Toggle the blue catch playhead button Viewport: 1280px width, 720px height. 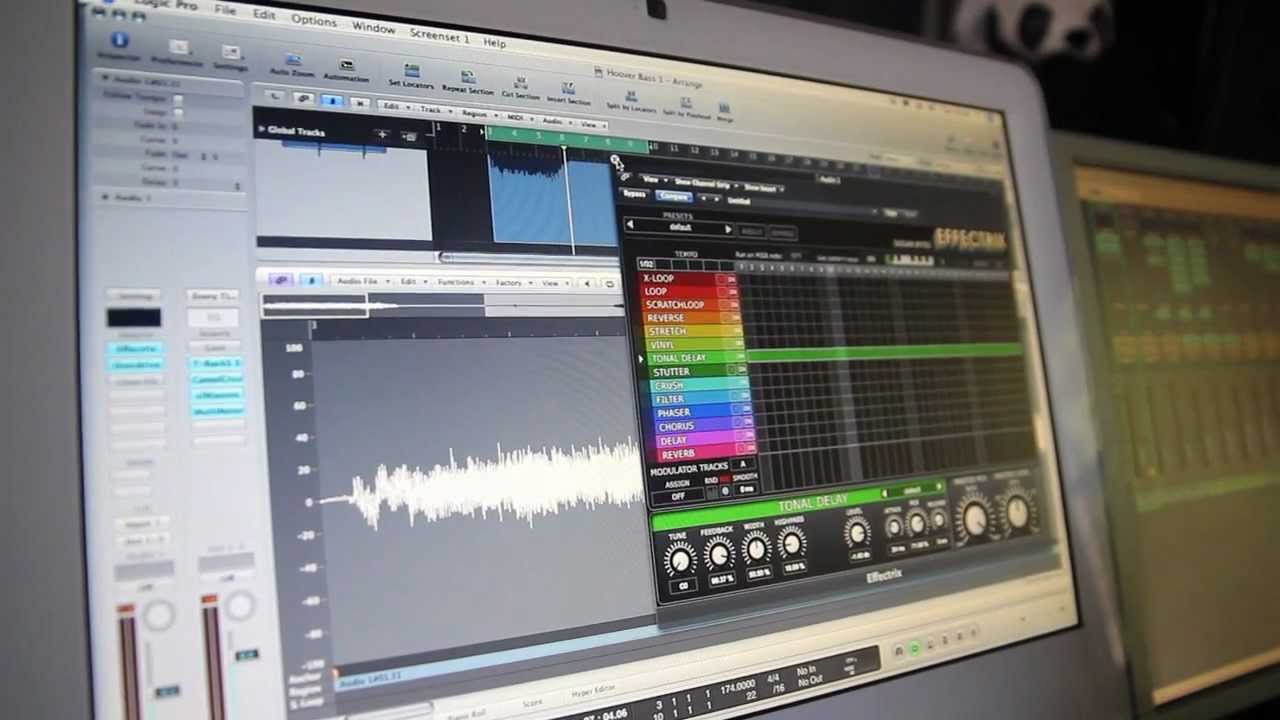(331, 101)
